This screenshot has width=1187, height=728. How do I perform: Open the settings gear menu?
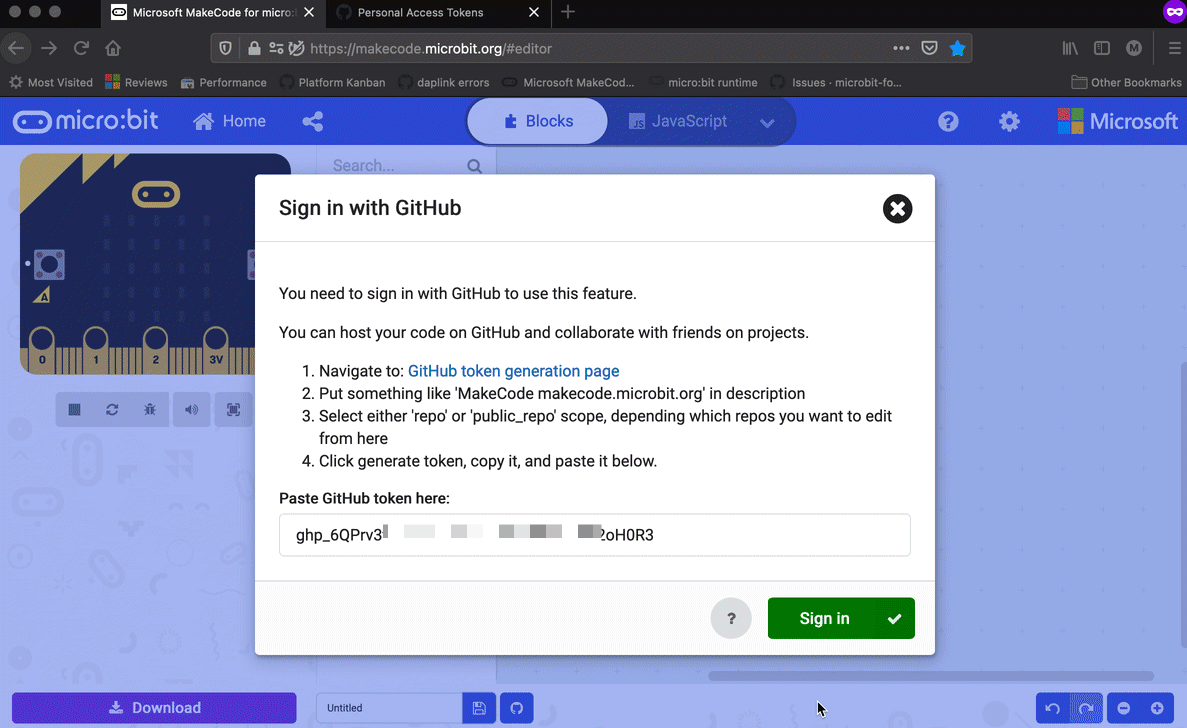pyautogui.click(x=1009, y=121)
